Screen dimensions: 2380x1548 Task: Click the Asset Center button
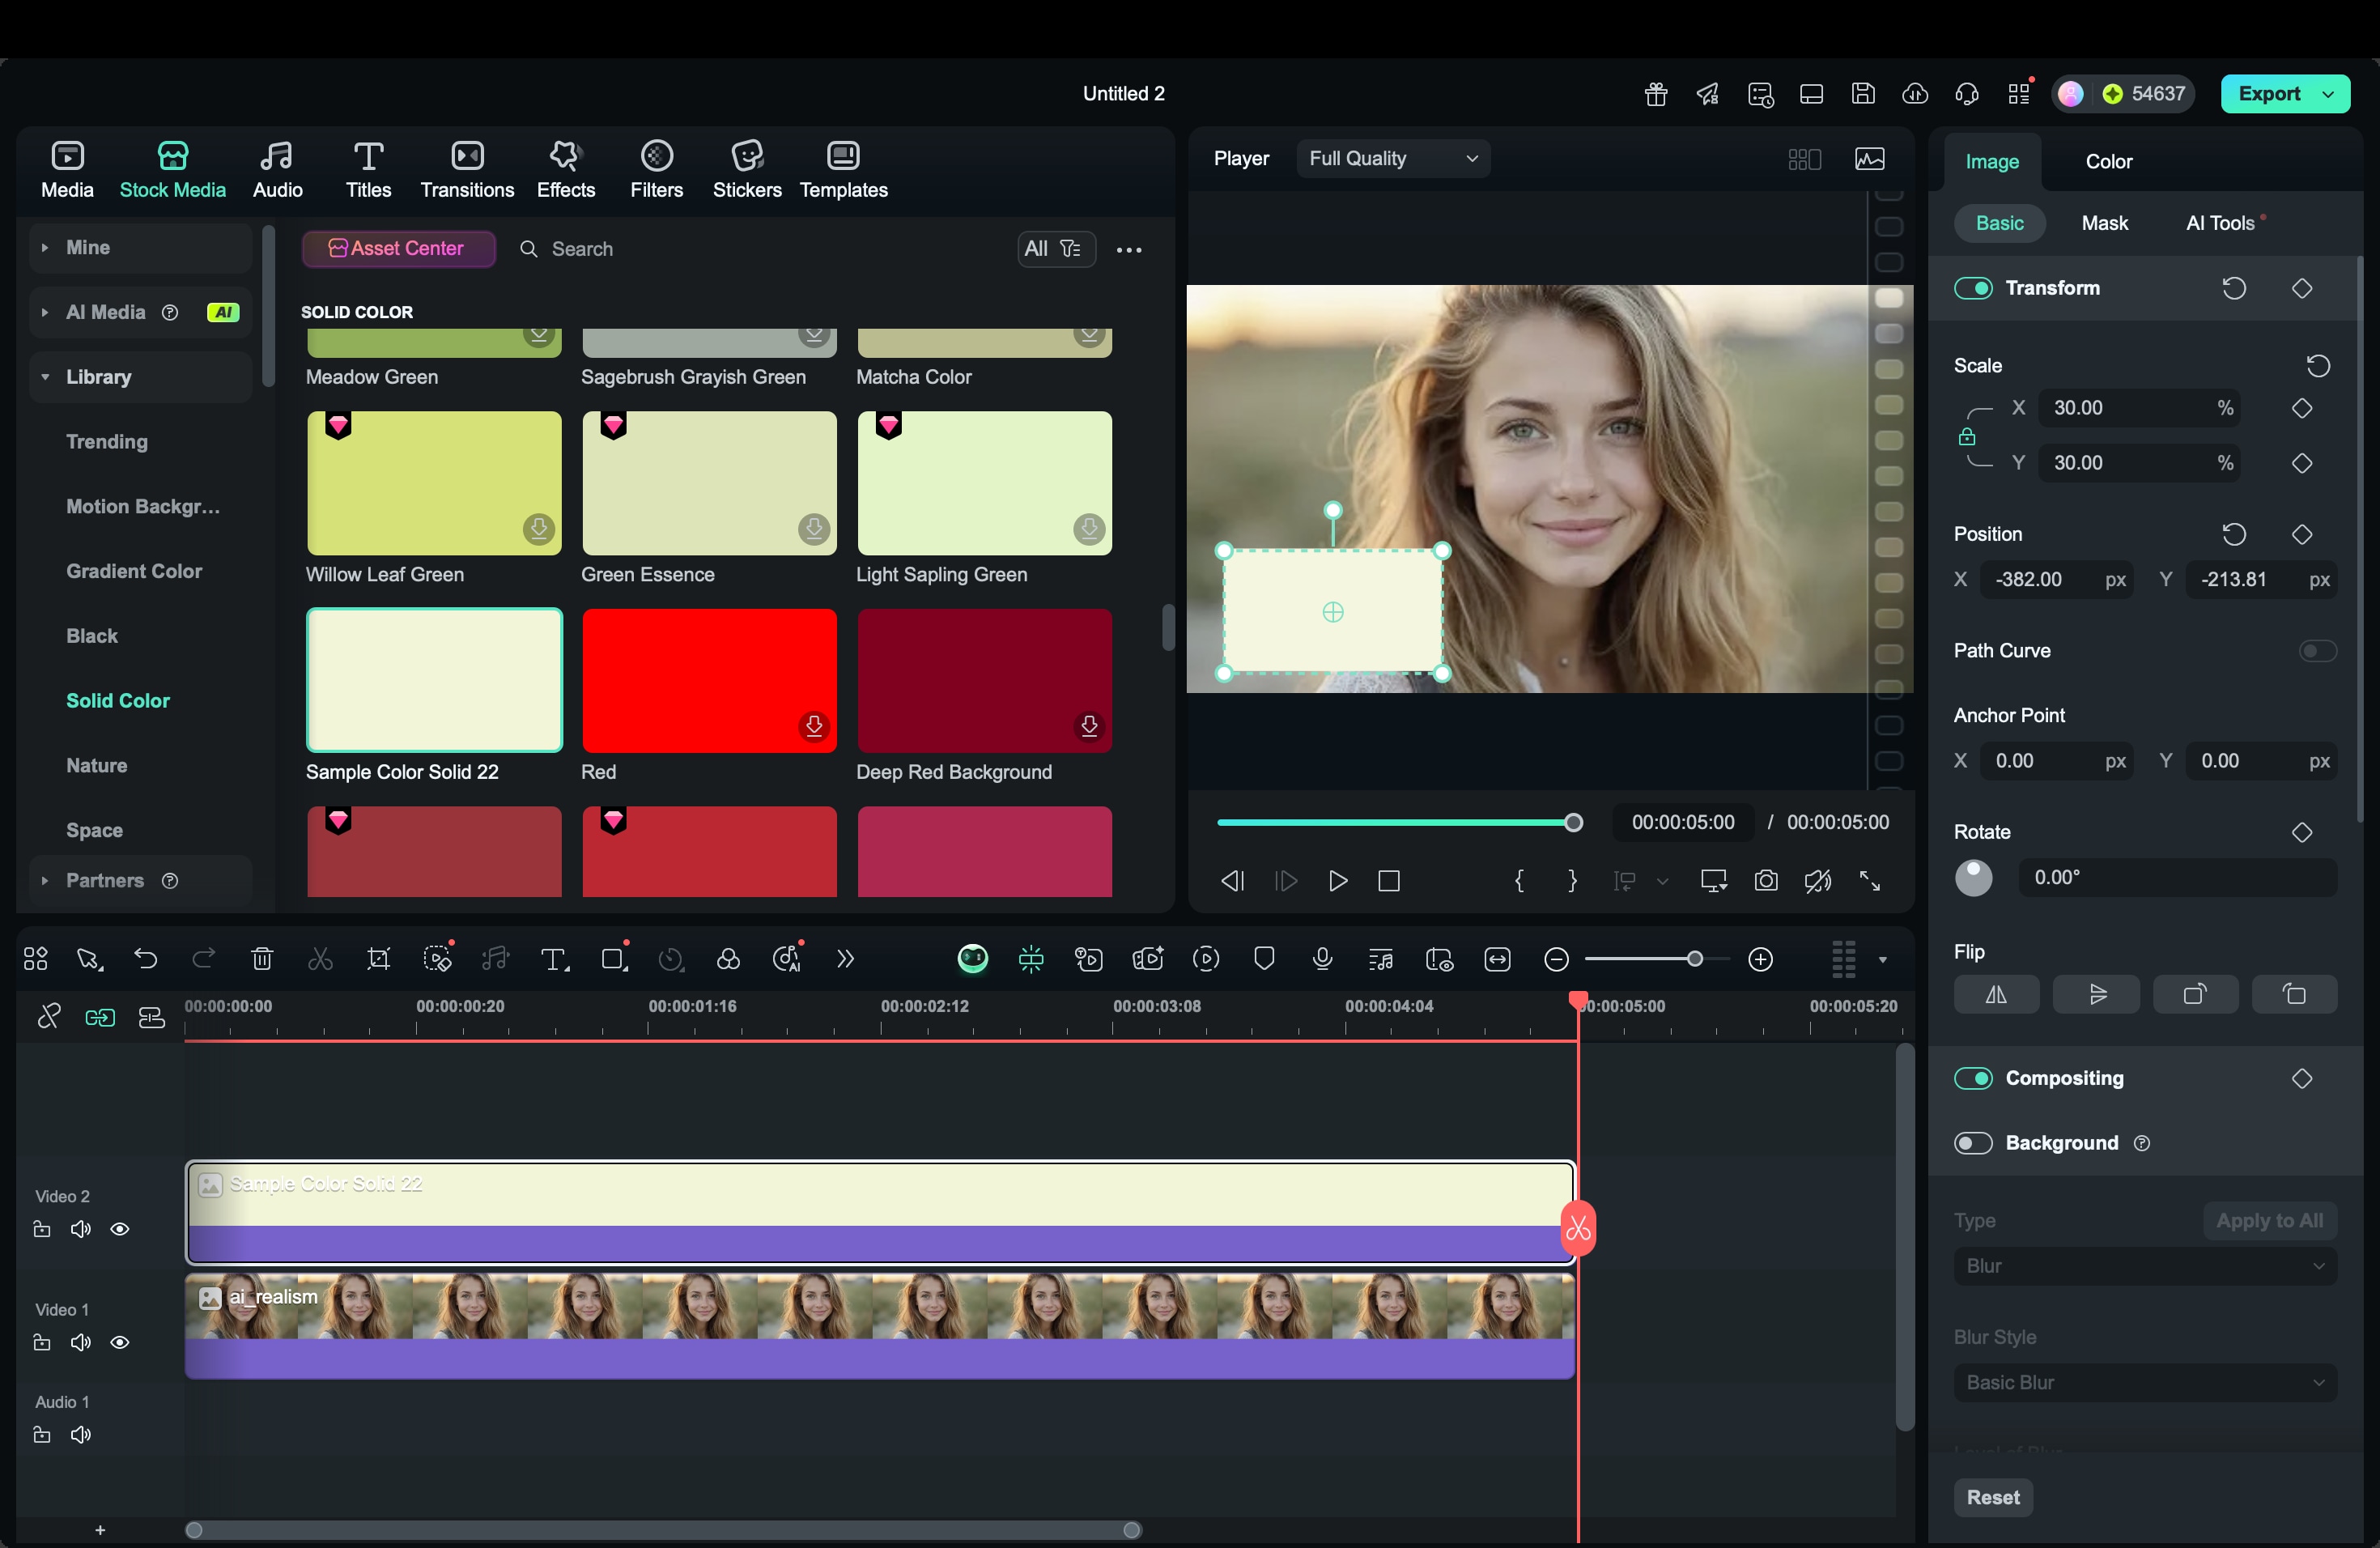point(398,248)
